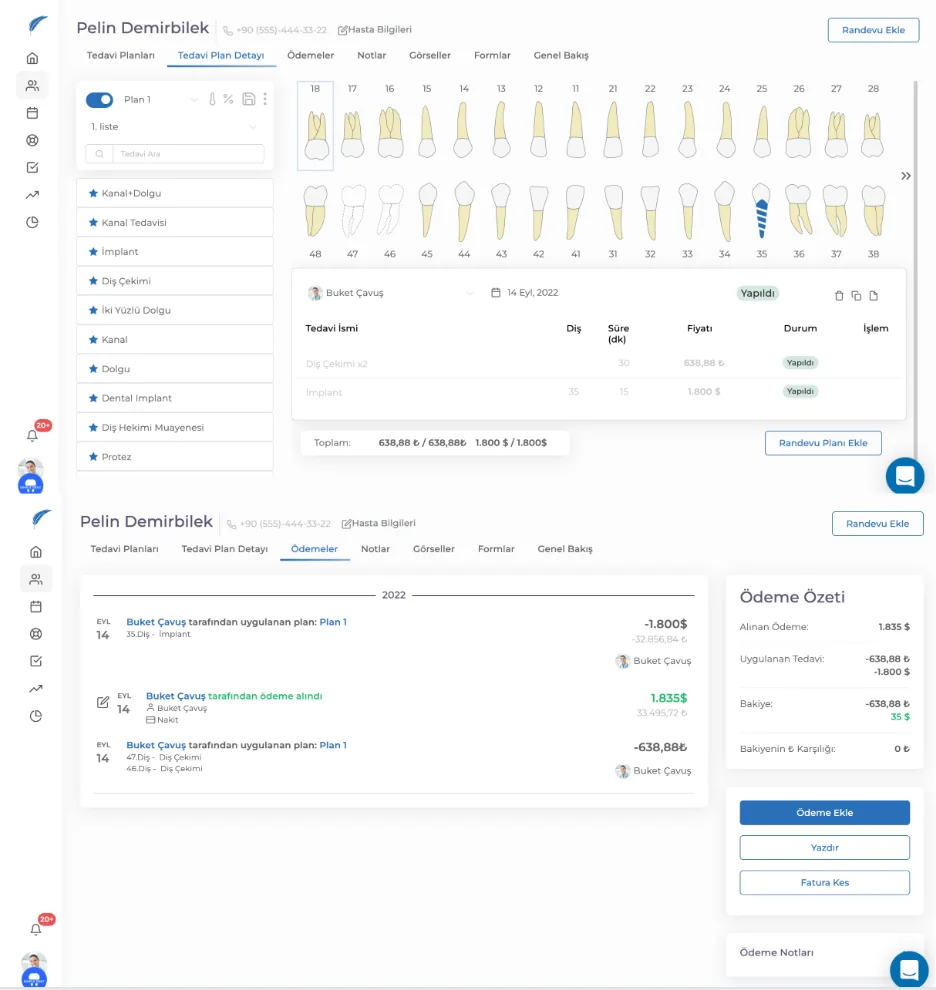This screenshot has height=990, width=936.
Task: Click the notification bell in the top sidebar
Action: (32, 436)
